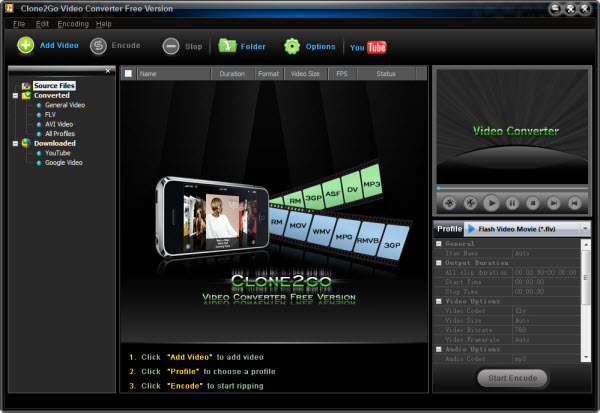Click the Converted folder icon
The width and height of the screenshot is (600, 413).
(x=26, y=95)
